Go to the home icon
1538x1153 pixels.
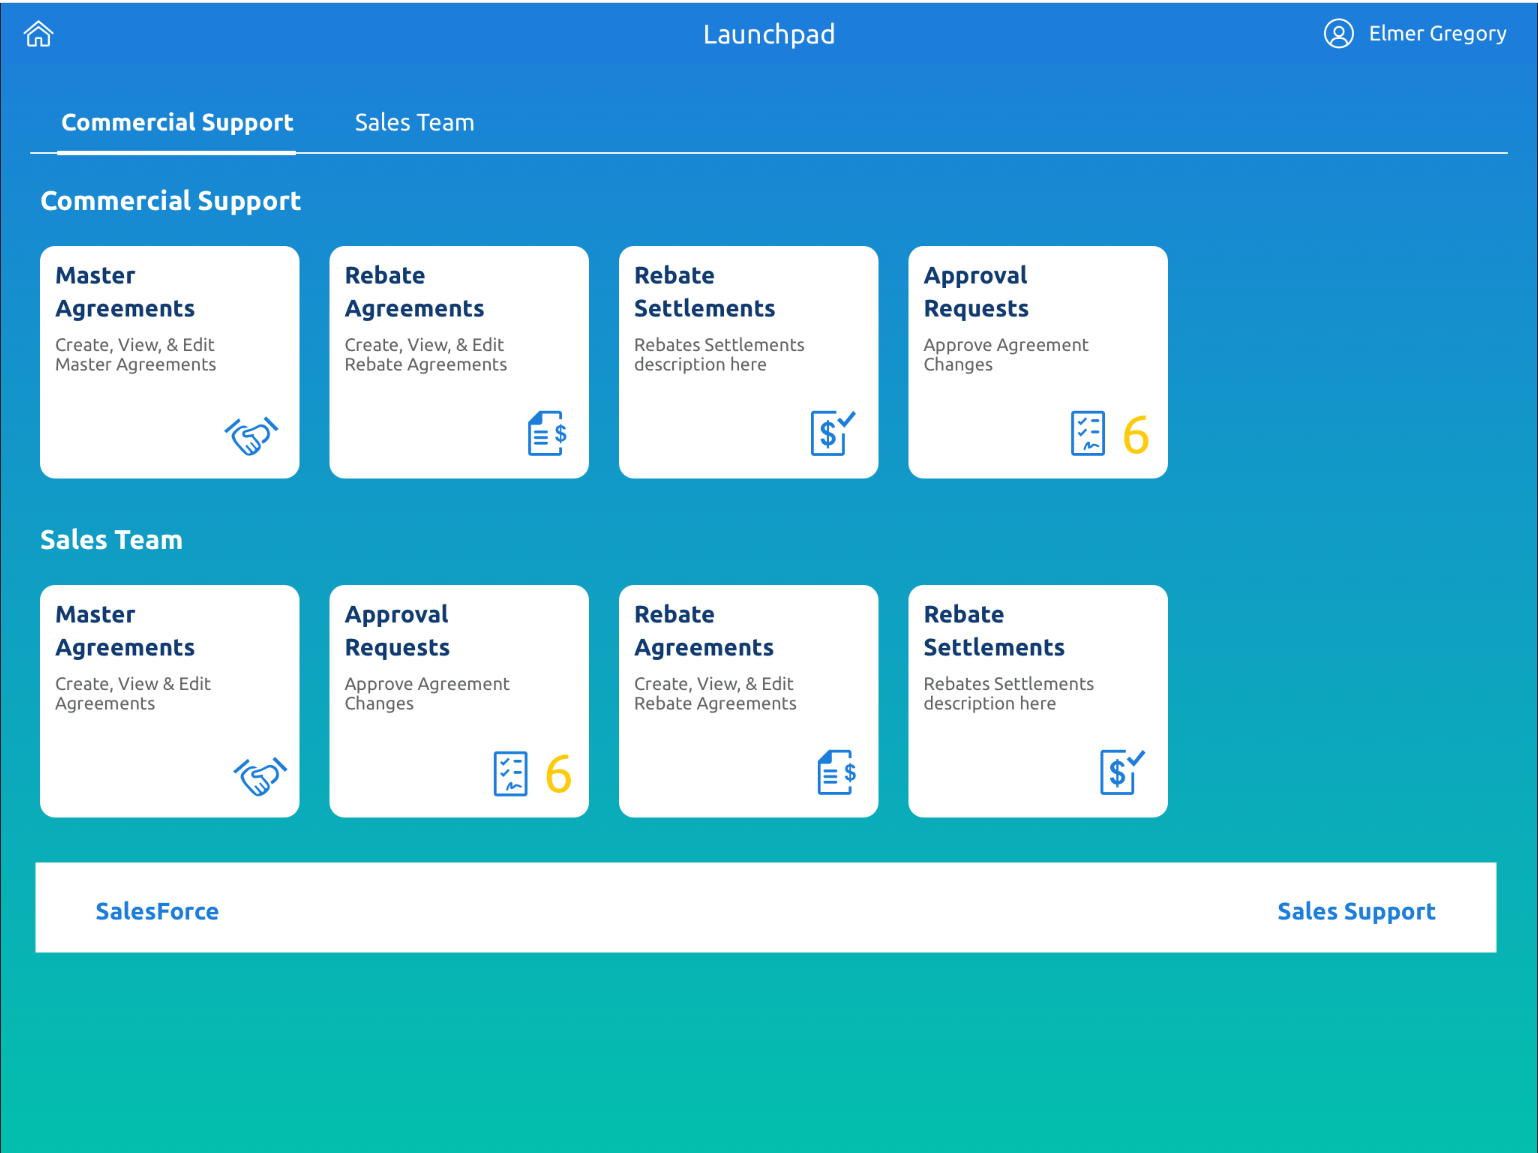click(38, 34)
